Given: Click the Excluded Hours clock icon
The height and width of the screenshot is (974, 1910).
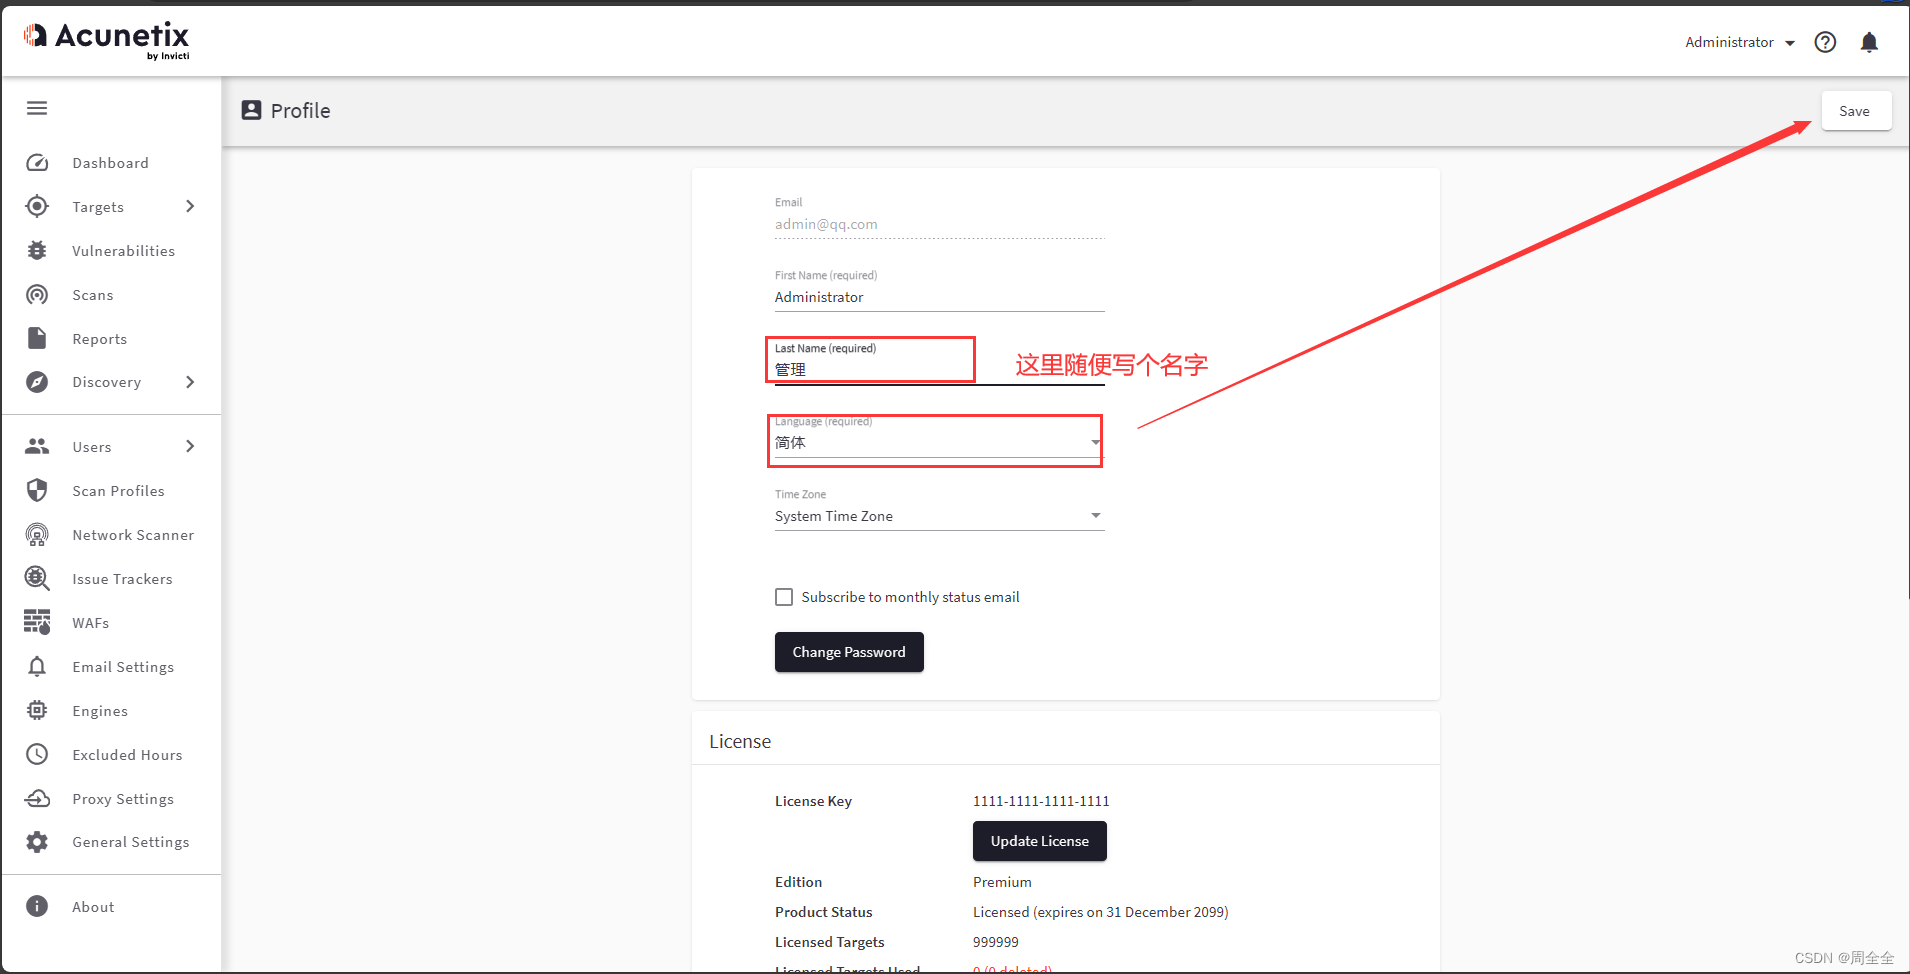Looking at the screenshot, I should point(37,754).
